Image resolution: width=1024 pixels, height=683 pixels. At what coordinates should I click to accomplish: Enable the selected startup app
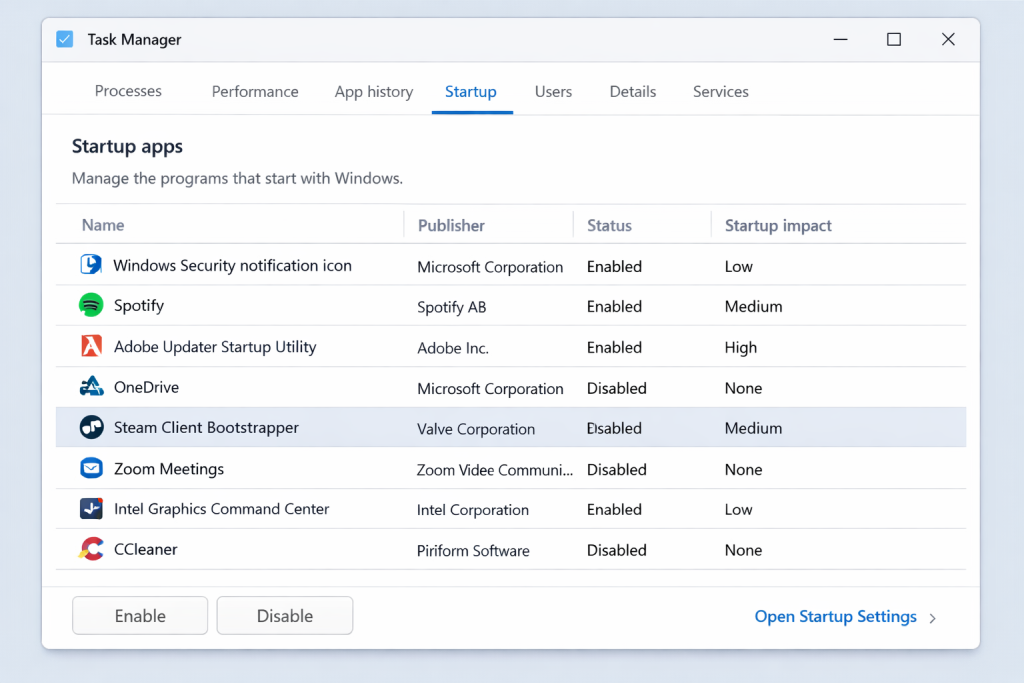pyautogui.click(x=140, y=615)
